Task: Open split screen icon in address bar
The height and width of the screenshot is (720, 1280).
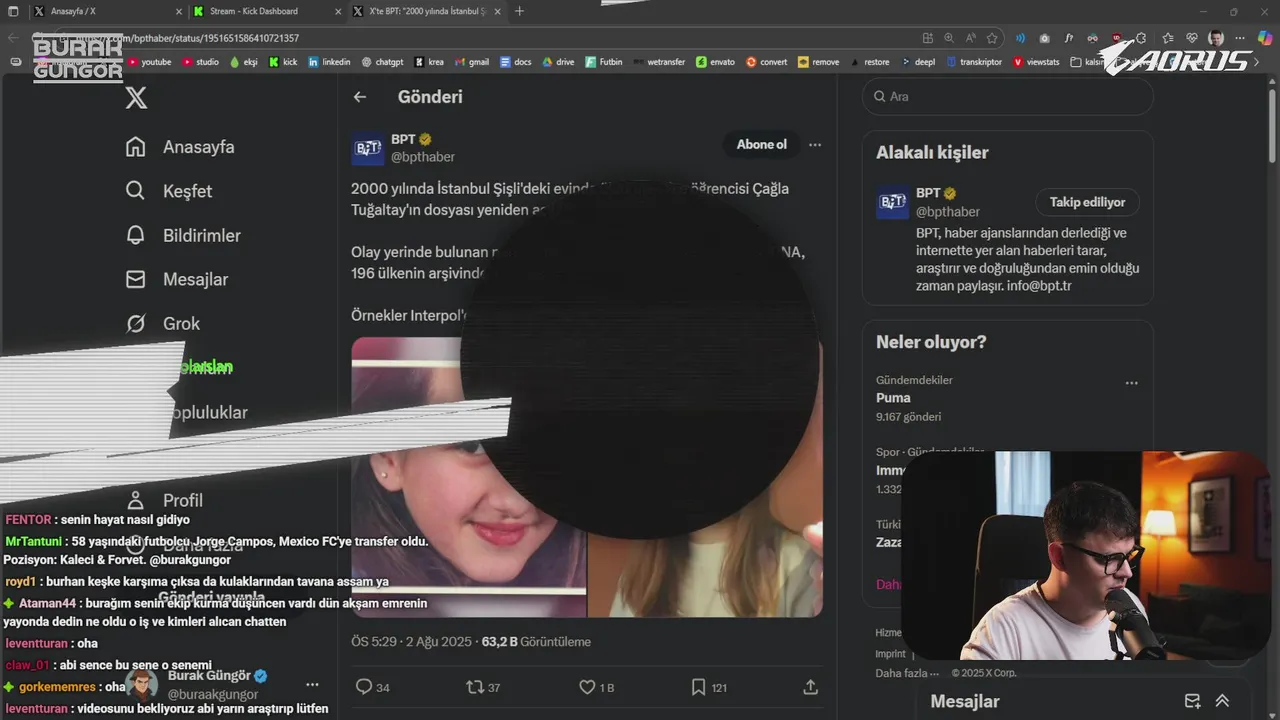Action: tap(928, 38)
